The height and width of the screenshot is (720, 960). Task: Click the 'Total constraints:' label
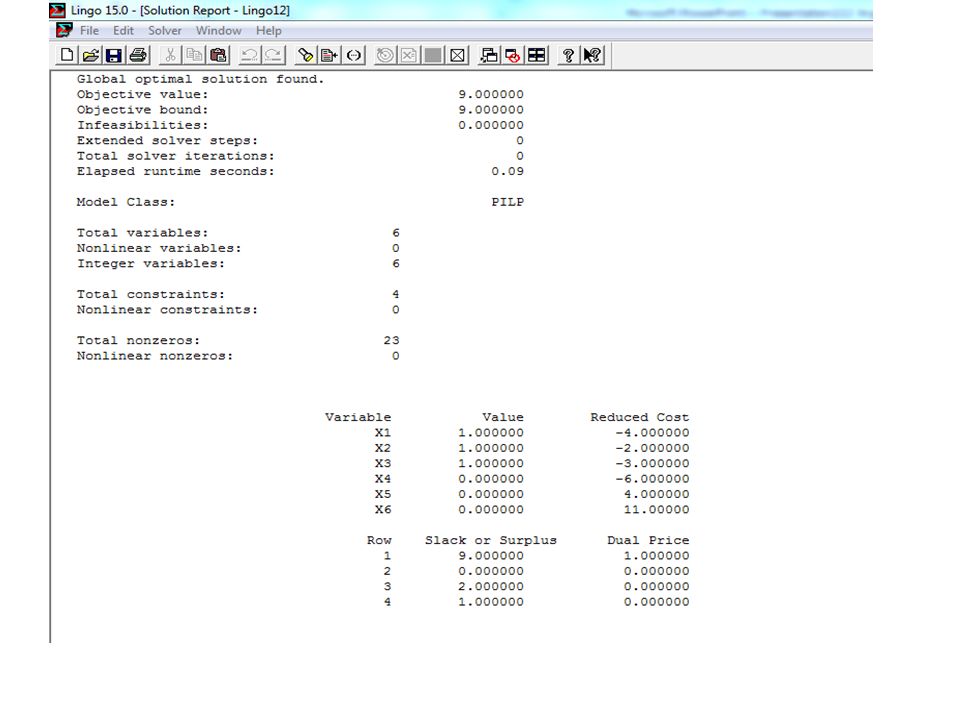(151, 294)
